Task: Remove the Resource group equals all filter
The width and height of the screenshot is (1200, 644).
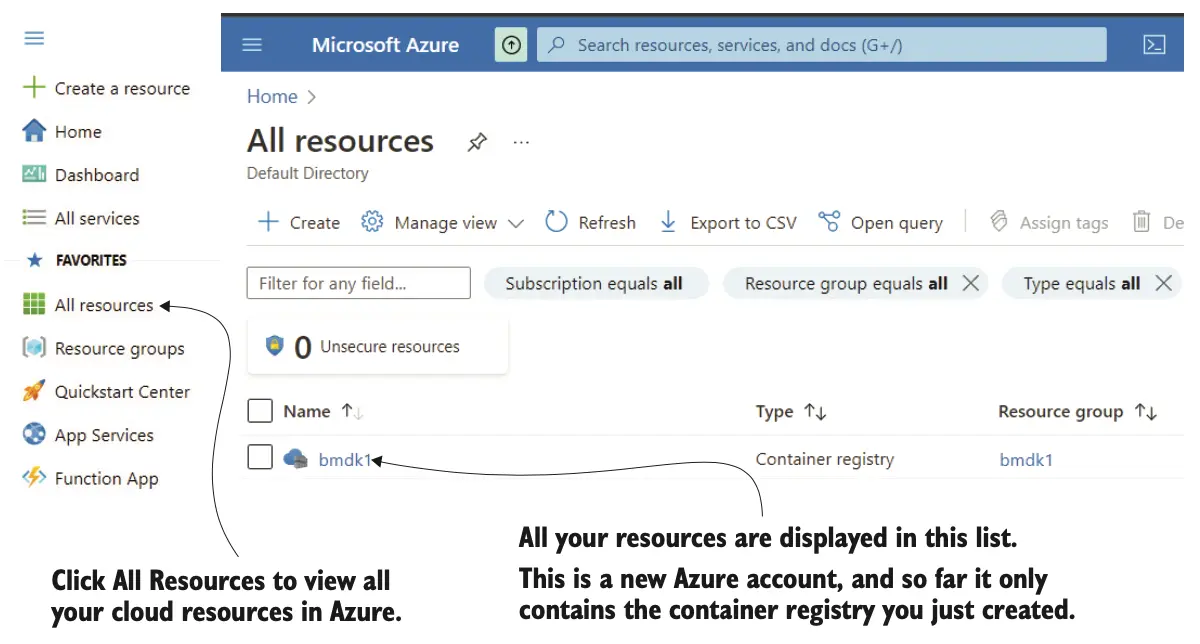Action: click(970, 283)
